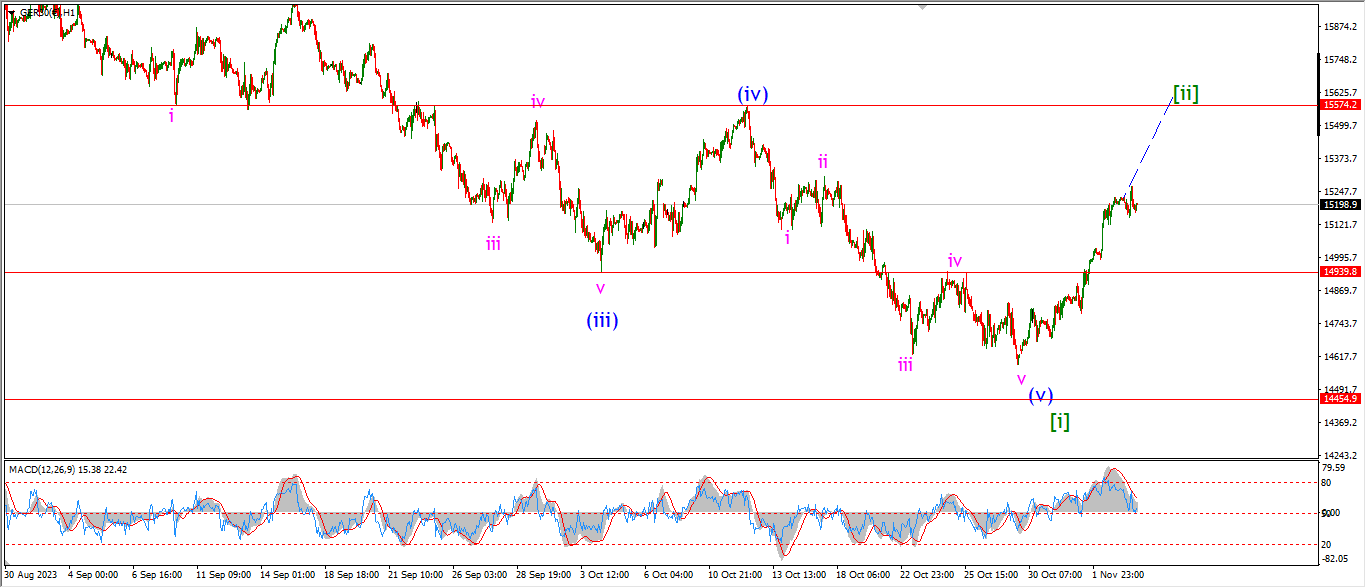This screenshot has width=1366, height=588.
Task: Click the 10 Oct 21:00 time label
Action: 735,576
